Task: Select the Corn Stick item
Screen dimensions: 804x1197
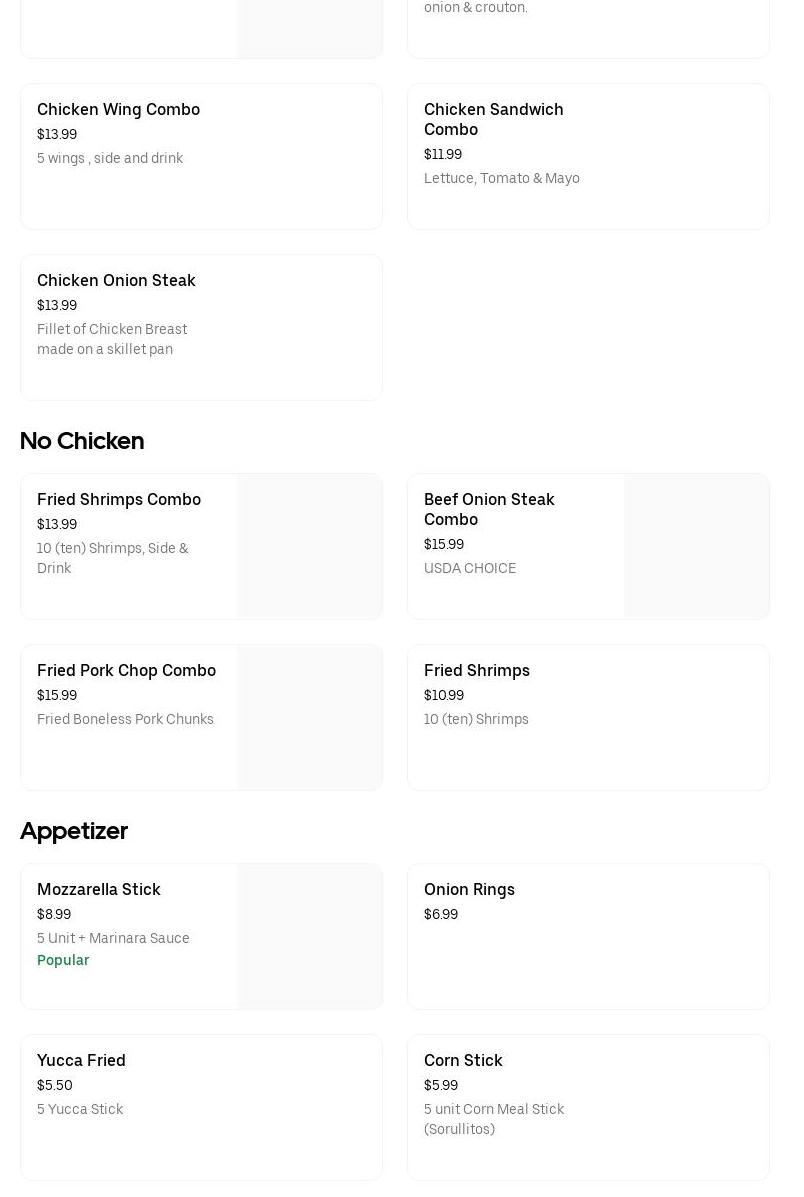Action: point(463,1061)
